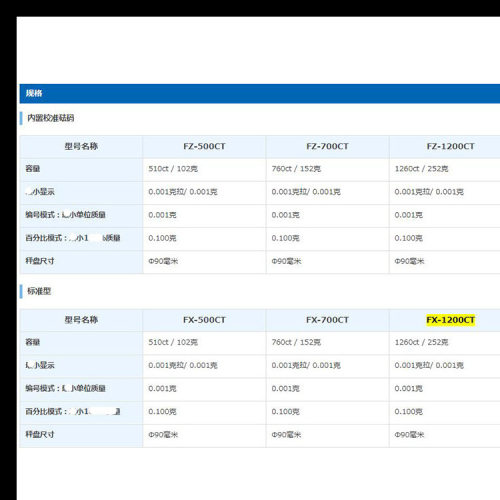Click 760ct / 152克 under FZ-700CT
Viewport: 500px width, 500px height.
pos(296,169)
